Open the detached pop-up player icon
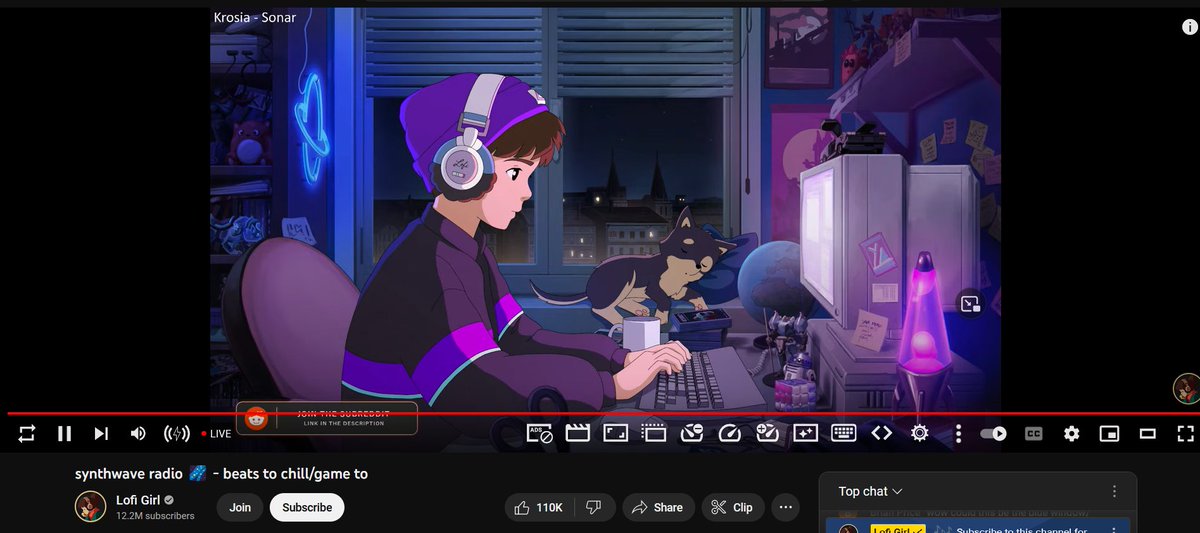 [654, 433]
